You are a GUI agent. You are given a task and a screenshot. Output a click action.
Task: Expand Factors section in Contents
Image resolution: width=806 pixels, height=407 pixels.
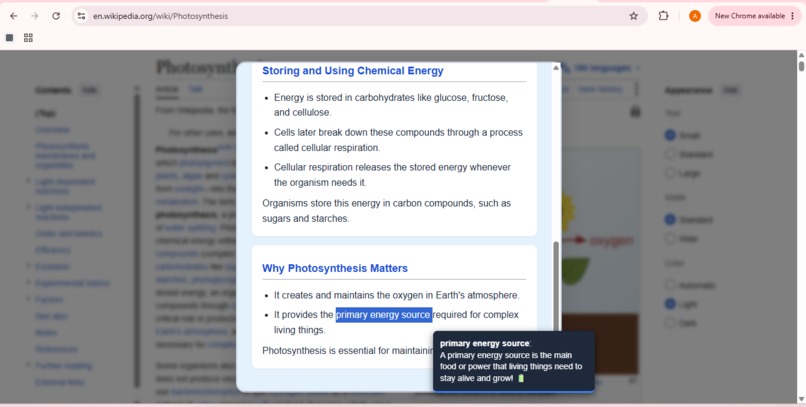pos(28,299)
